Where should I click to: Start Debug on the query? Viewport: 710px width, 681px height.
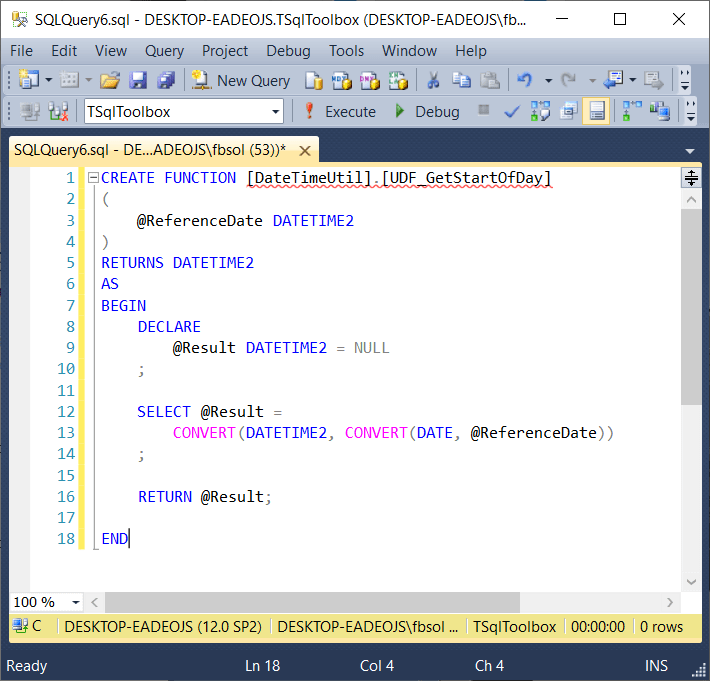pos(427,111)
